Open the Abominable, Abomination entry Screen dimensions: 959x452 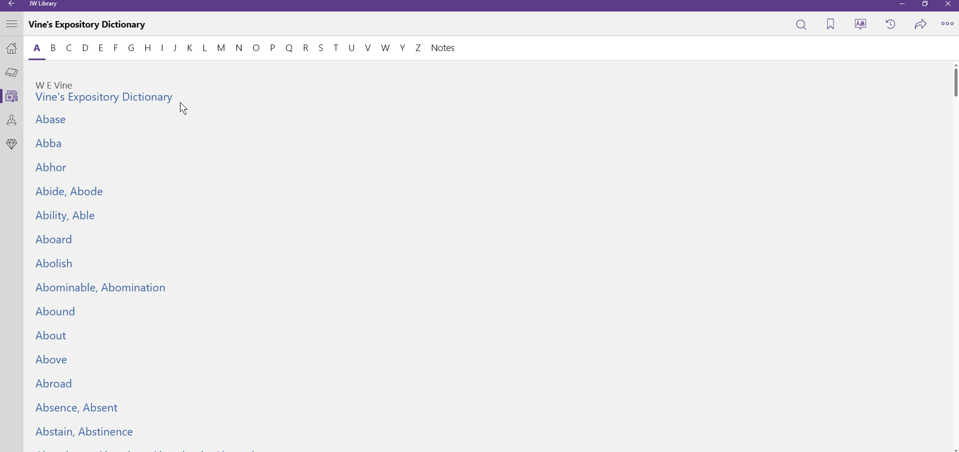pyautogui.click(x=100, y=287)
